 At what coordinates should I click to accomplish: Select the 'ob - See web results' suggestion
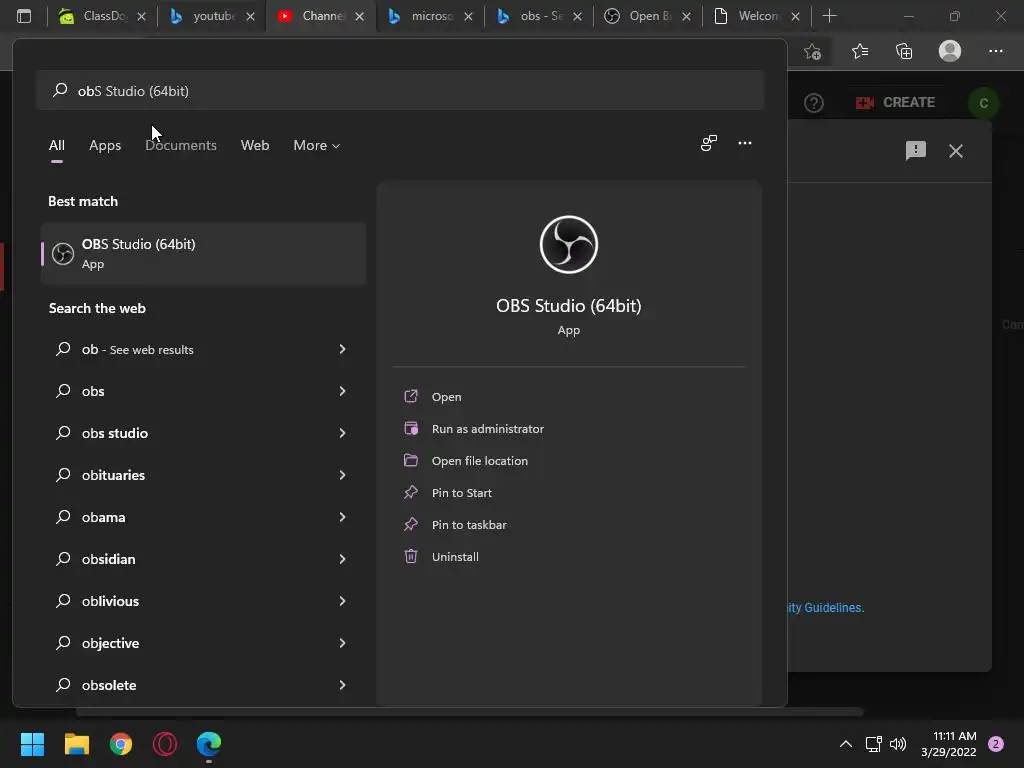pyautogui.click(x=203, y=349)
